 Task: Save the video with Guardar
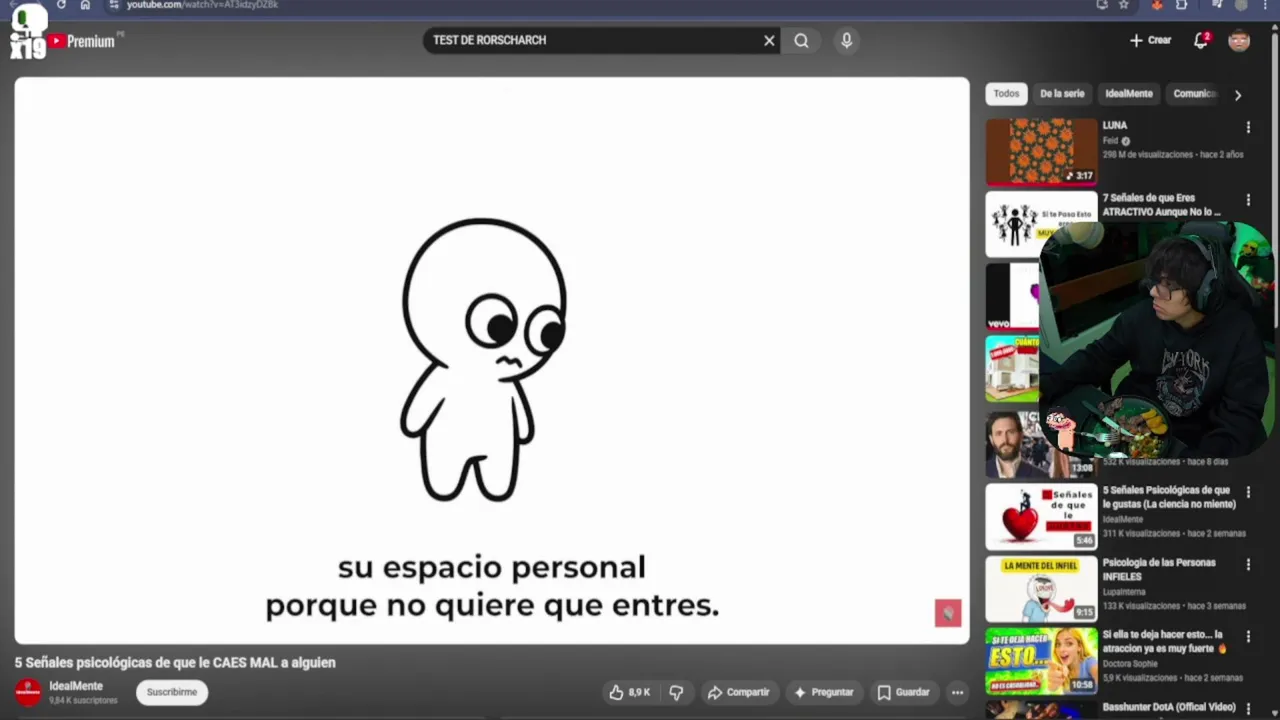(x=903, y=692)
